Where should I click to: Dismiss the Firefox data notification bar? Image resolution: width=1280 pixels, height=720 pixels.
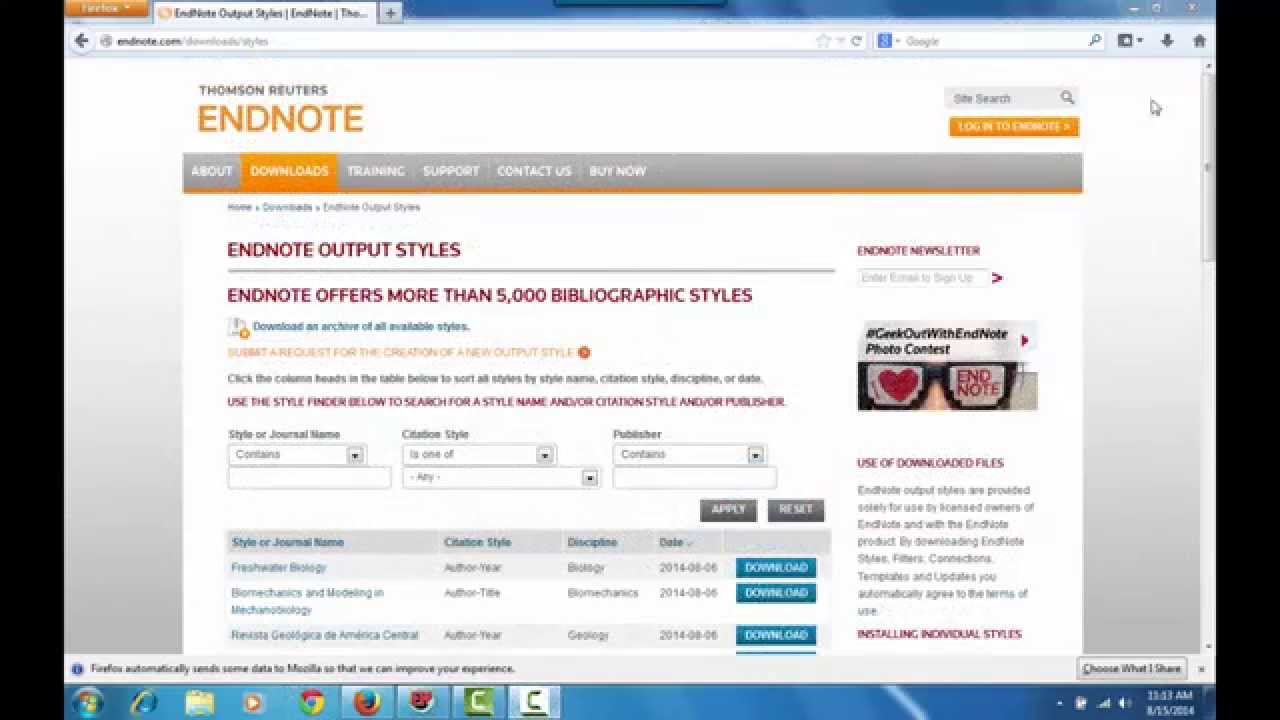click(x=1201, y=669)
